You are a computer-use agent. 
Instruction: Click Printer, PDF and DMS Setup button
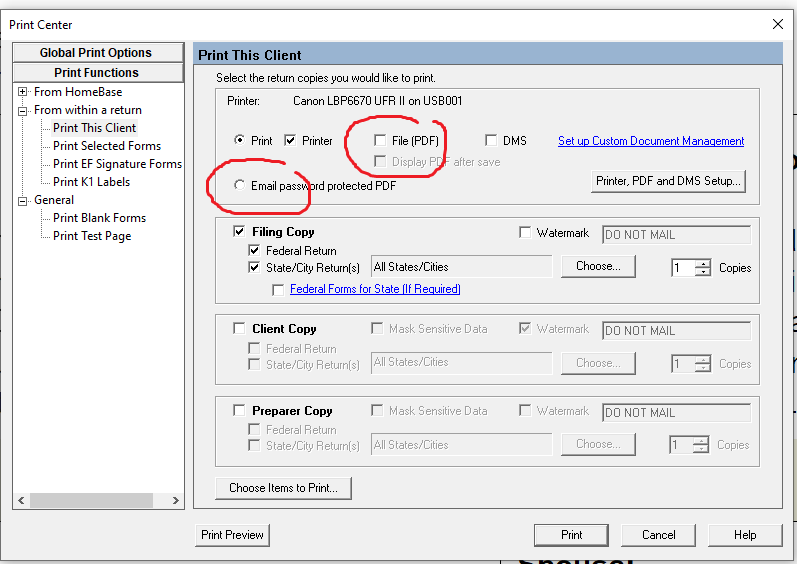(669, 181)
